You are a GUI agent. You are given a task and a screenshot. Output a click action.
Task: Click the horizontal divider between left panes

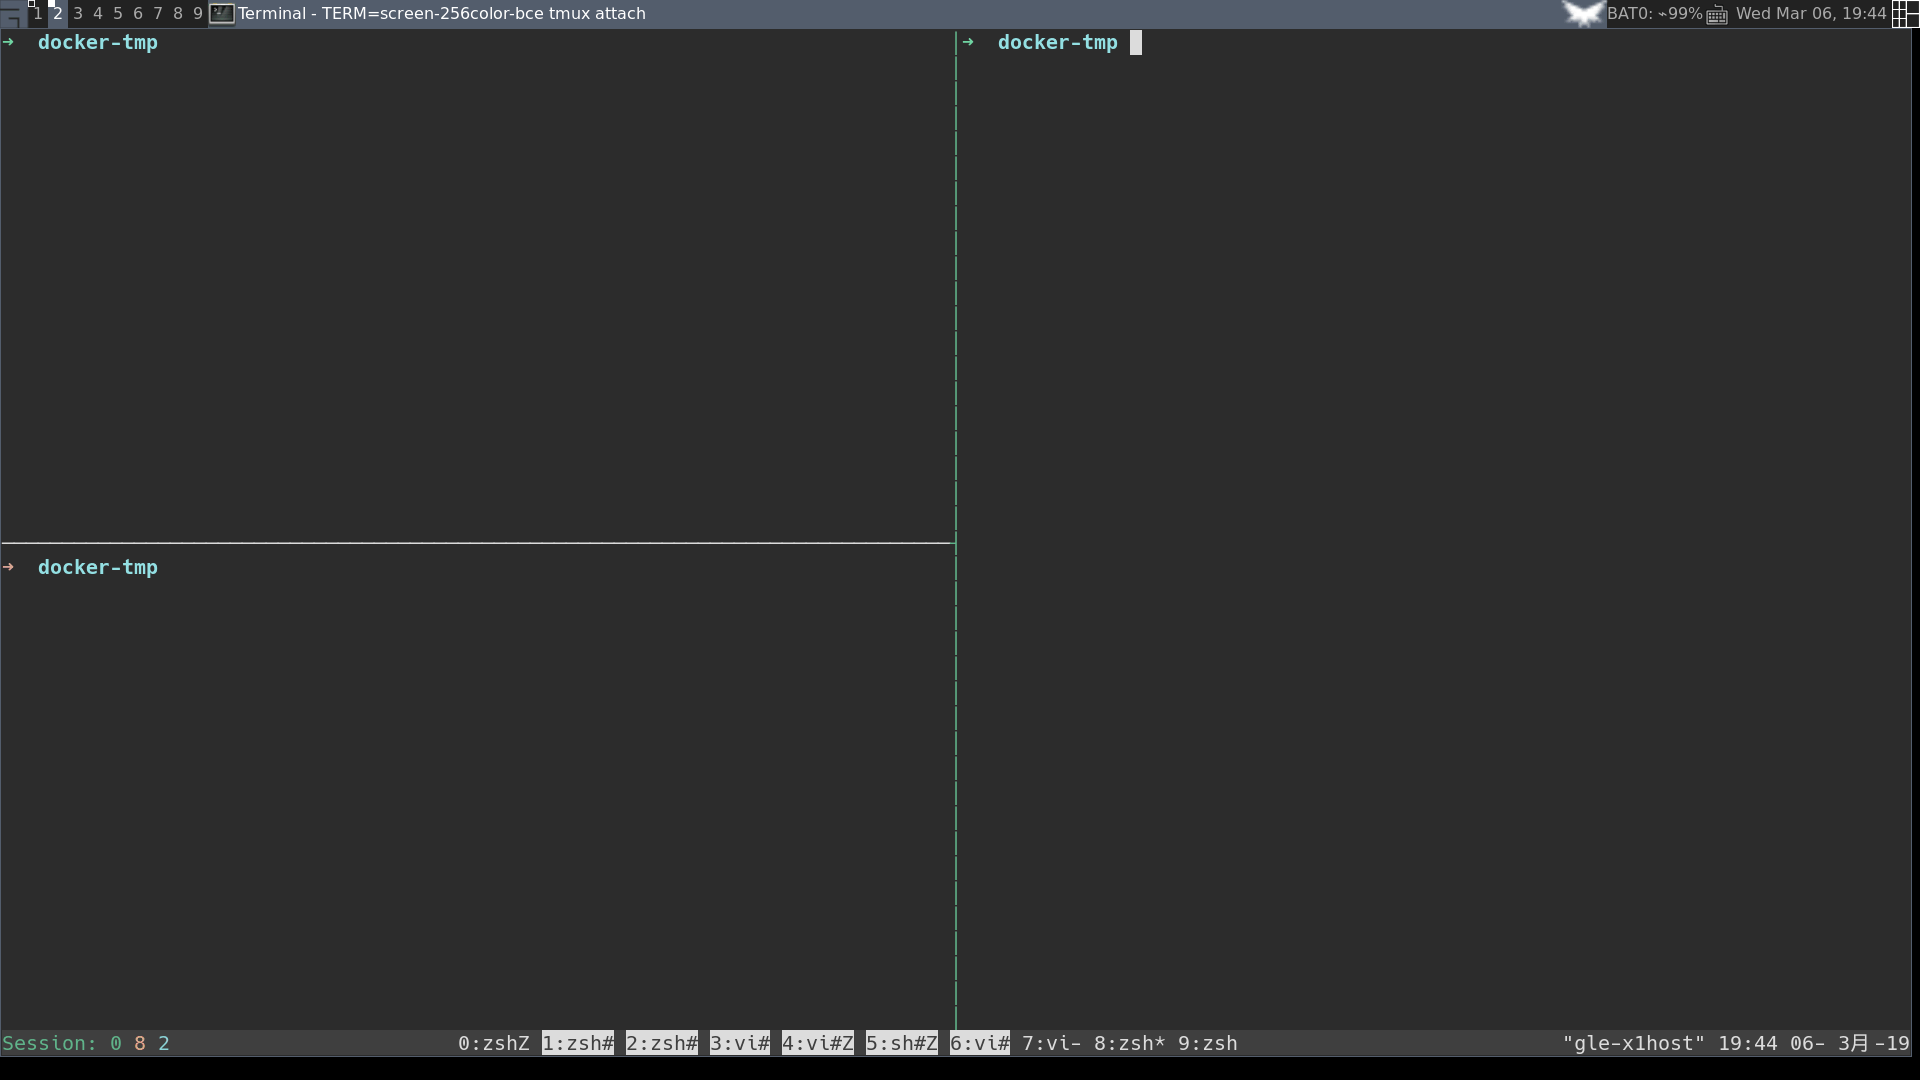[475, 543]
